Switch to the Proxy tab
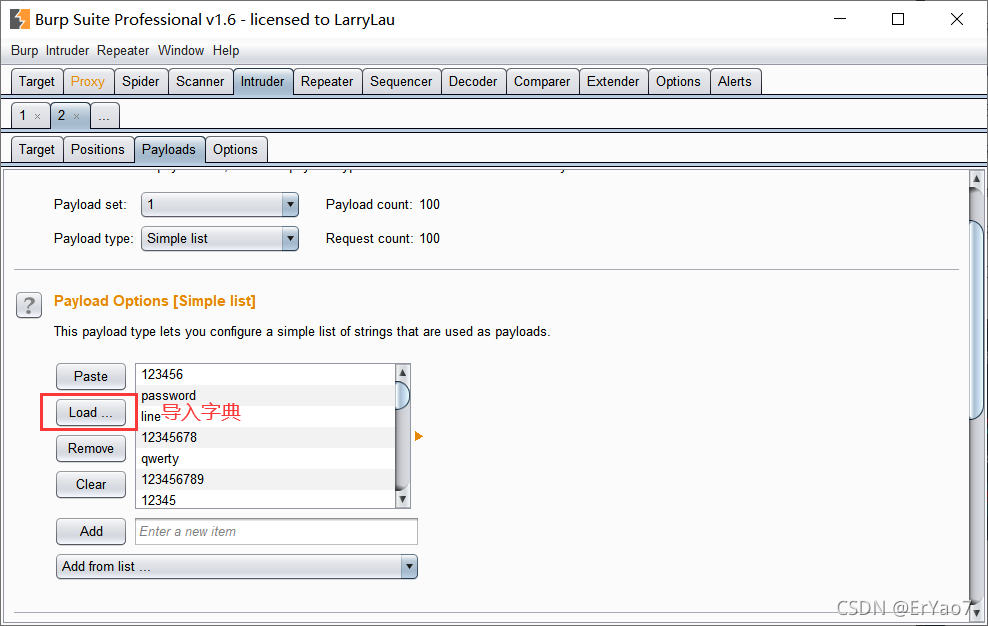Screen dimensions: 988x626 pos(88,81)
